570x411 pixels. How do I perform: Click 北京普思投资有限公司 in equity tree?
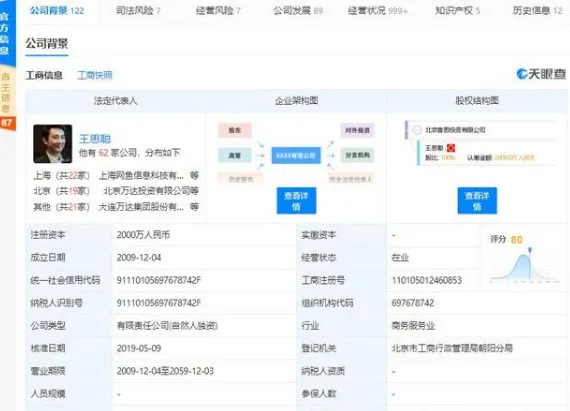[x=455, y=130]
